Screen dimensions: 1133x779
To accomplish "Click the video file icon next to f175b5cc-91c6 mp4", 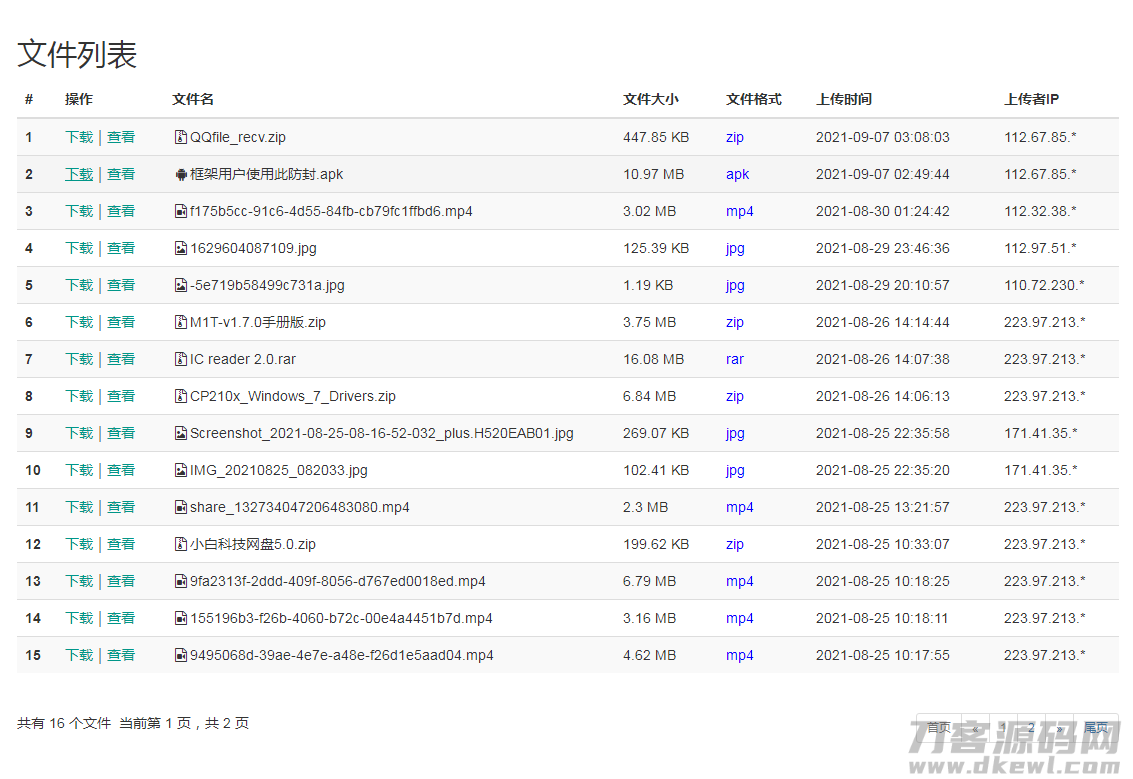I will point(181,211).
